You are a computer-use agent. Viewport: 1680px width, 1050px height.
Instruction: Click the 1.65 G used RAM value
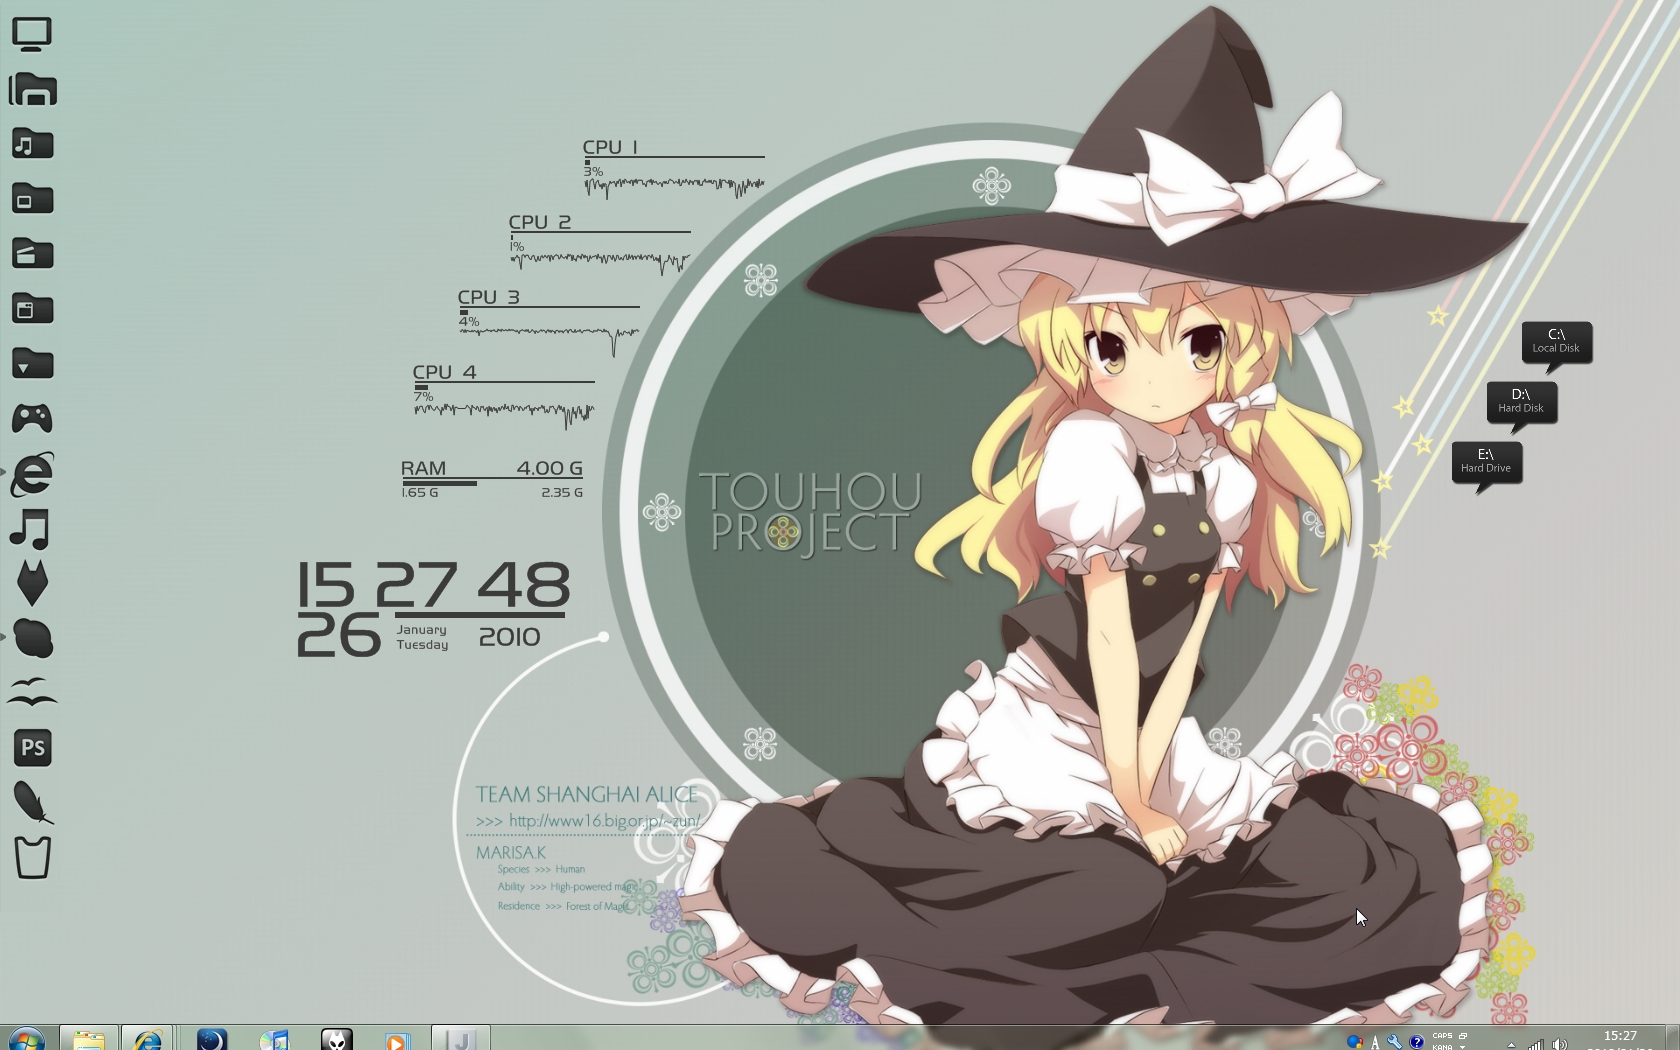pyautogui.click(x=420, y=492)
